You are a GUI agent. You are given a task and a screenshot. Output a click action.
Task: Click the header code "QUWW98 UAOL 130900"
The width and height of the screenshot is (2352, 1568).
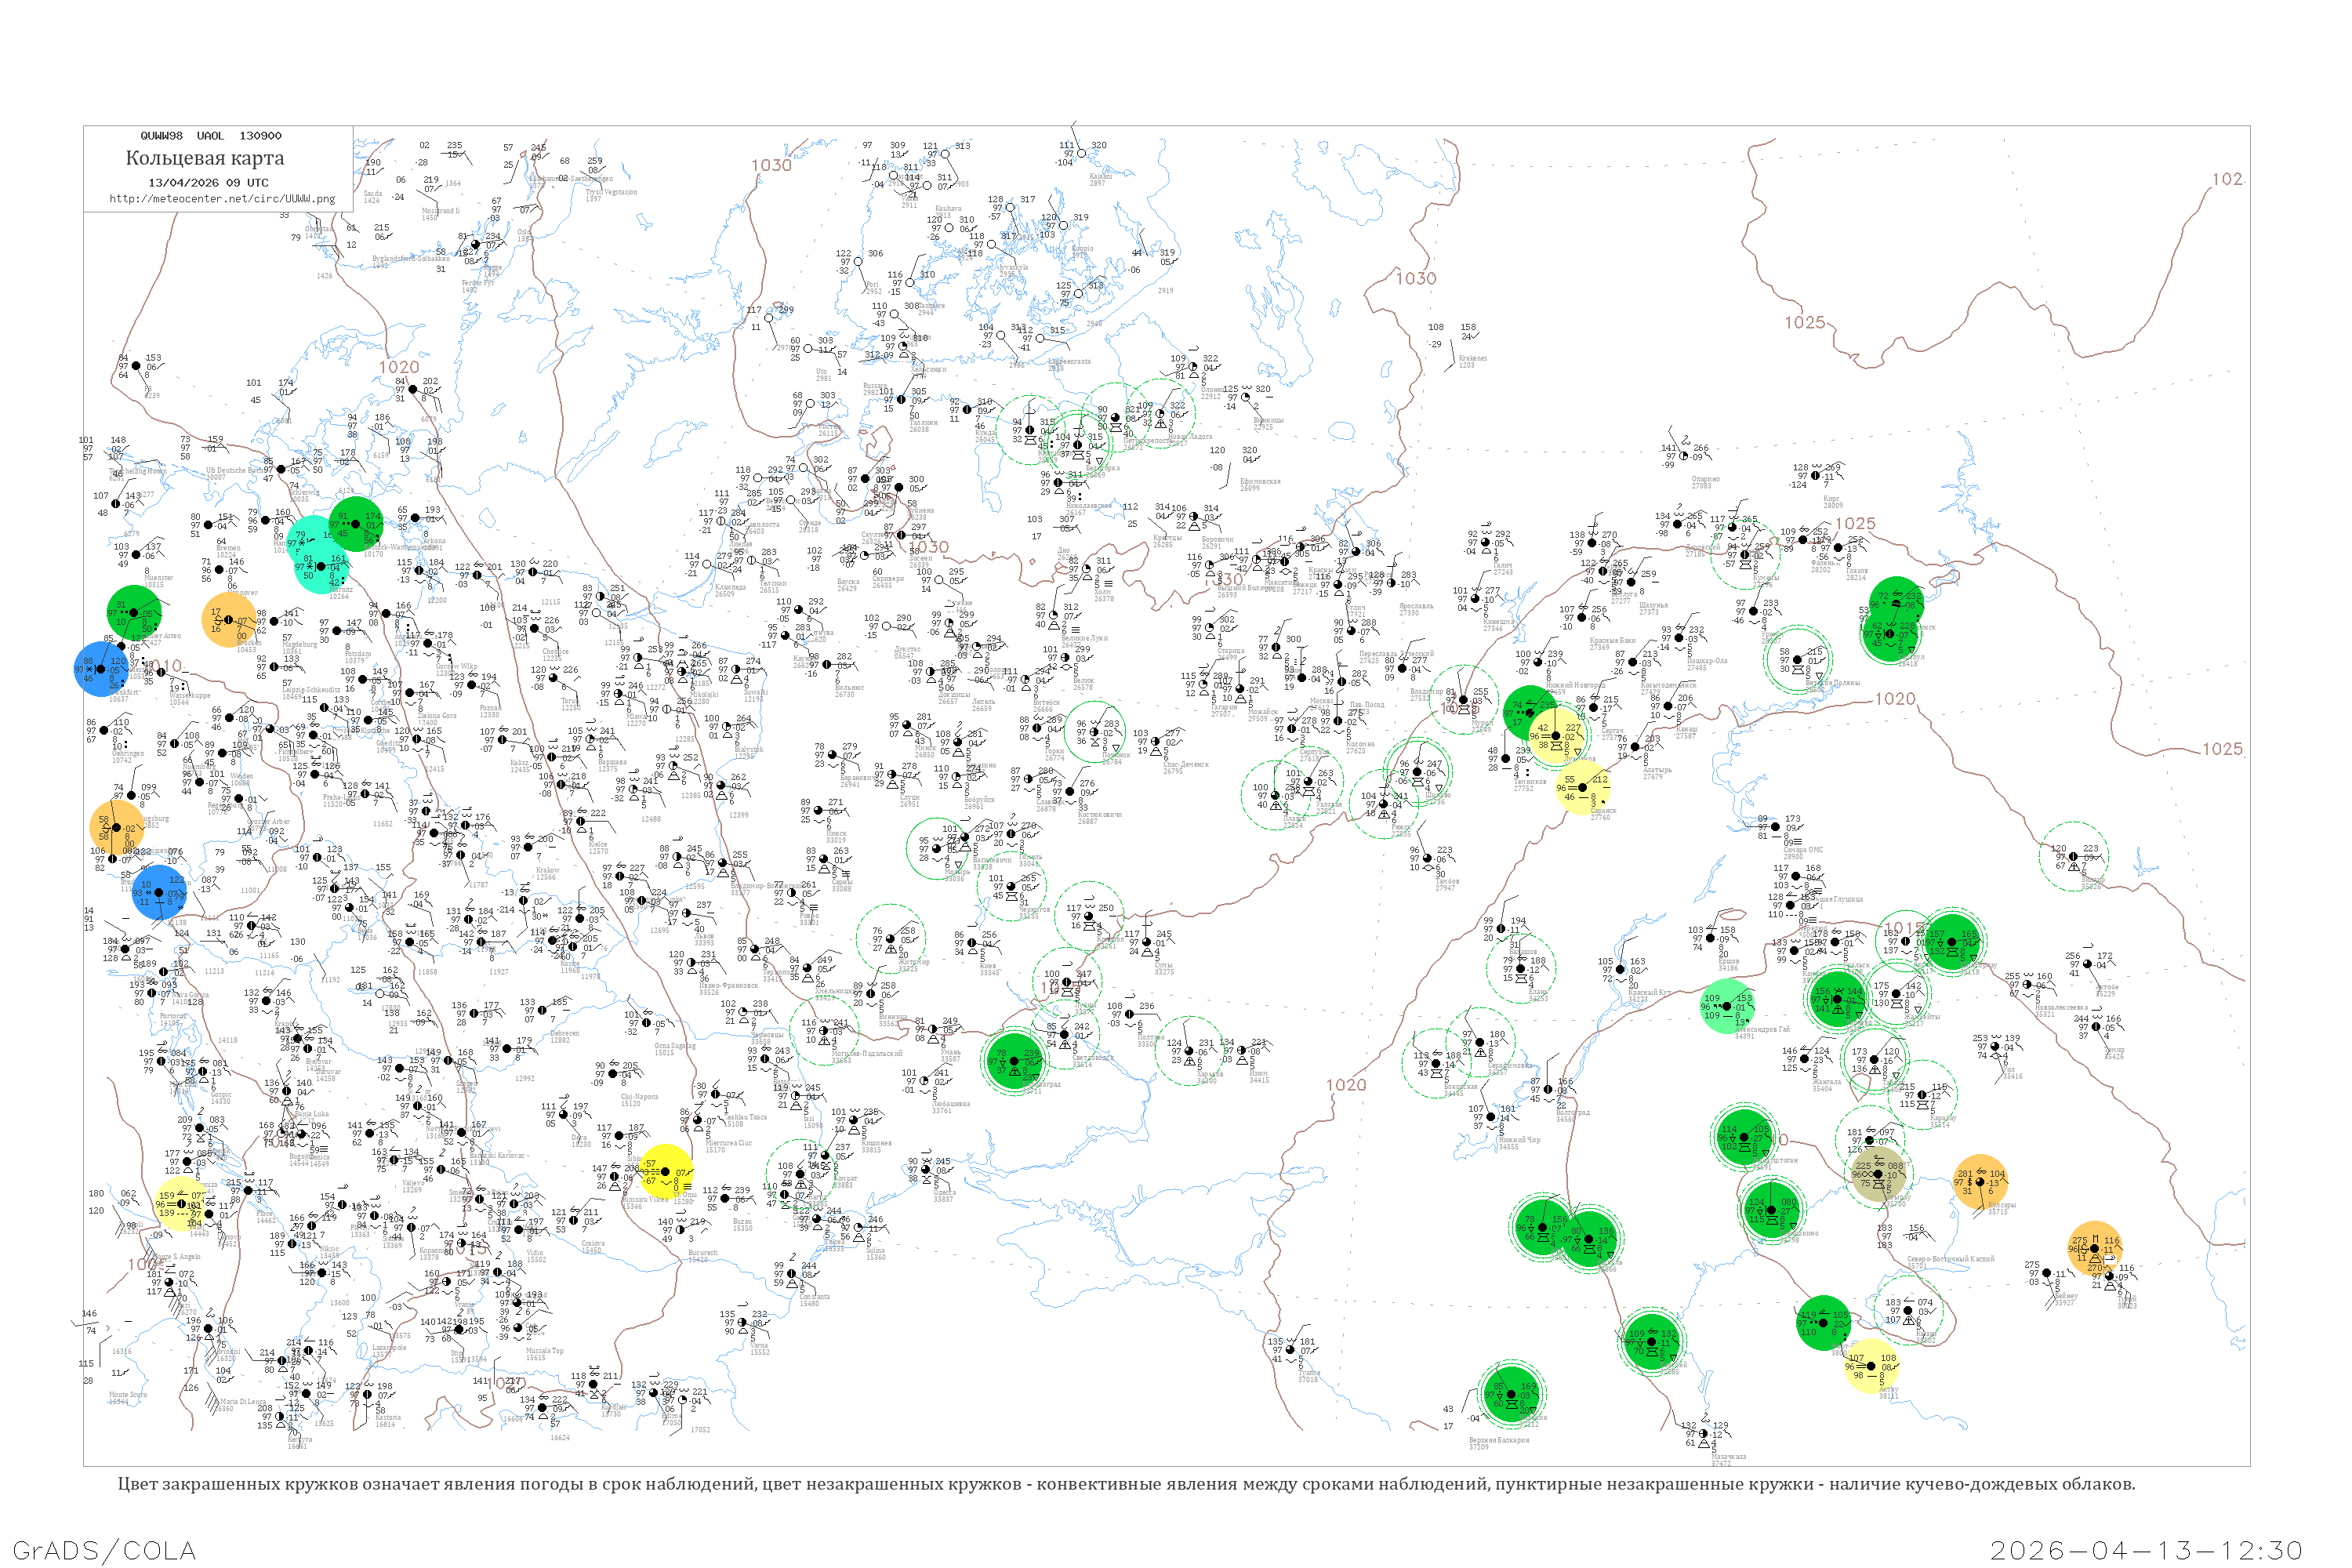211,136
